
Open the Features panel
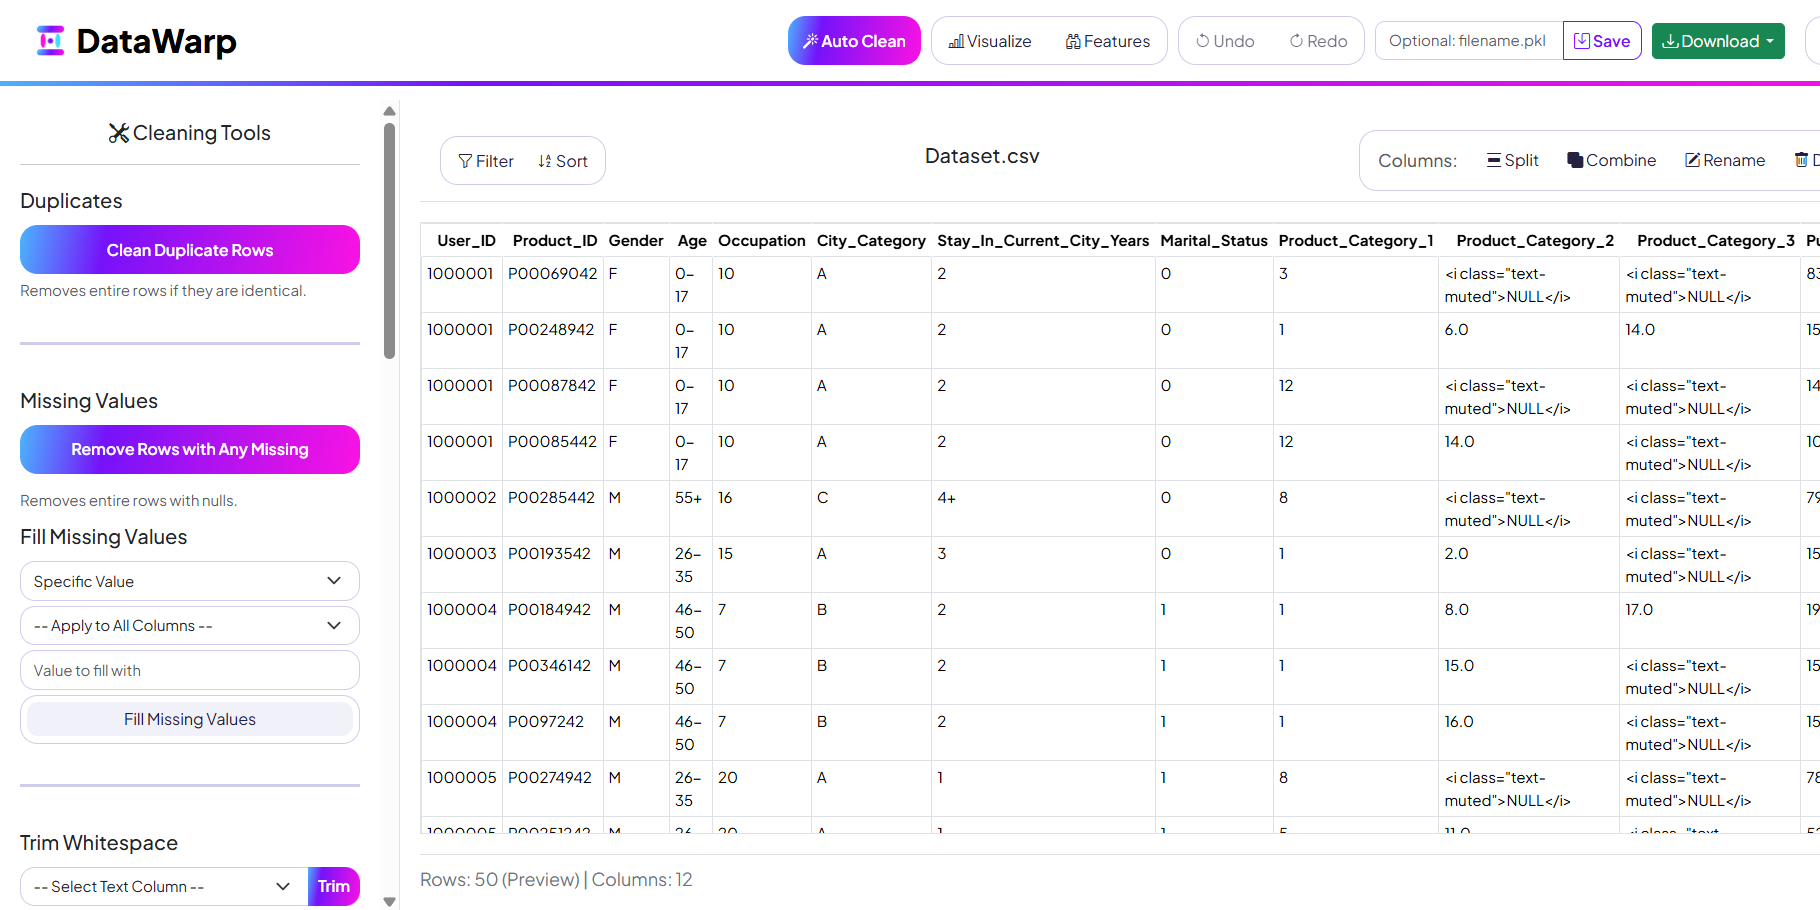pos(1108,41)
